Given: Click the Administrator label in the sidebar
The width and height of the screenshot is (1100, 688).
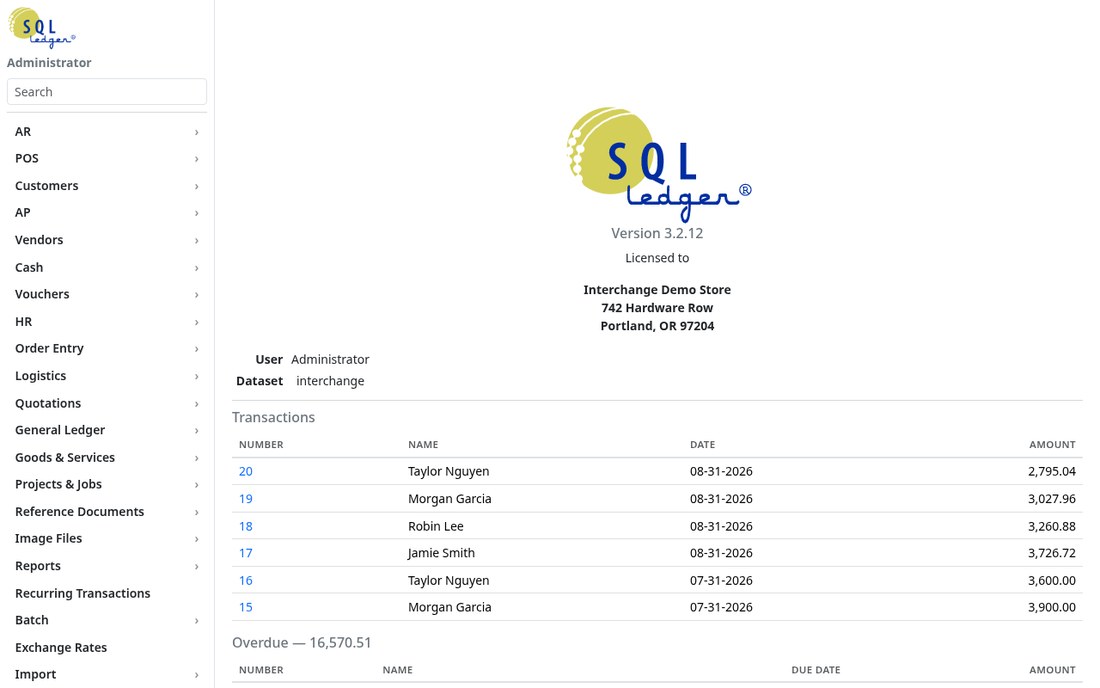Looking at the screenshot, I should [49, 62].
